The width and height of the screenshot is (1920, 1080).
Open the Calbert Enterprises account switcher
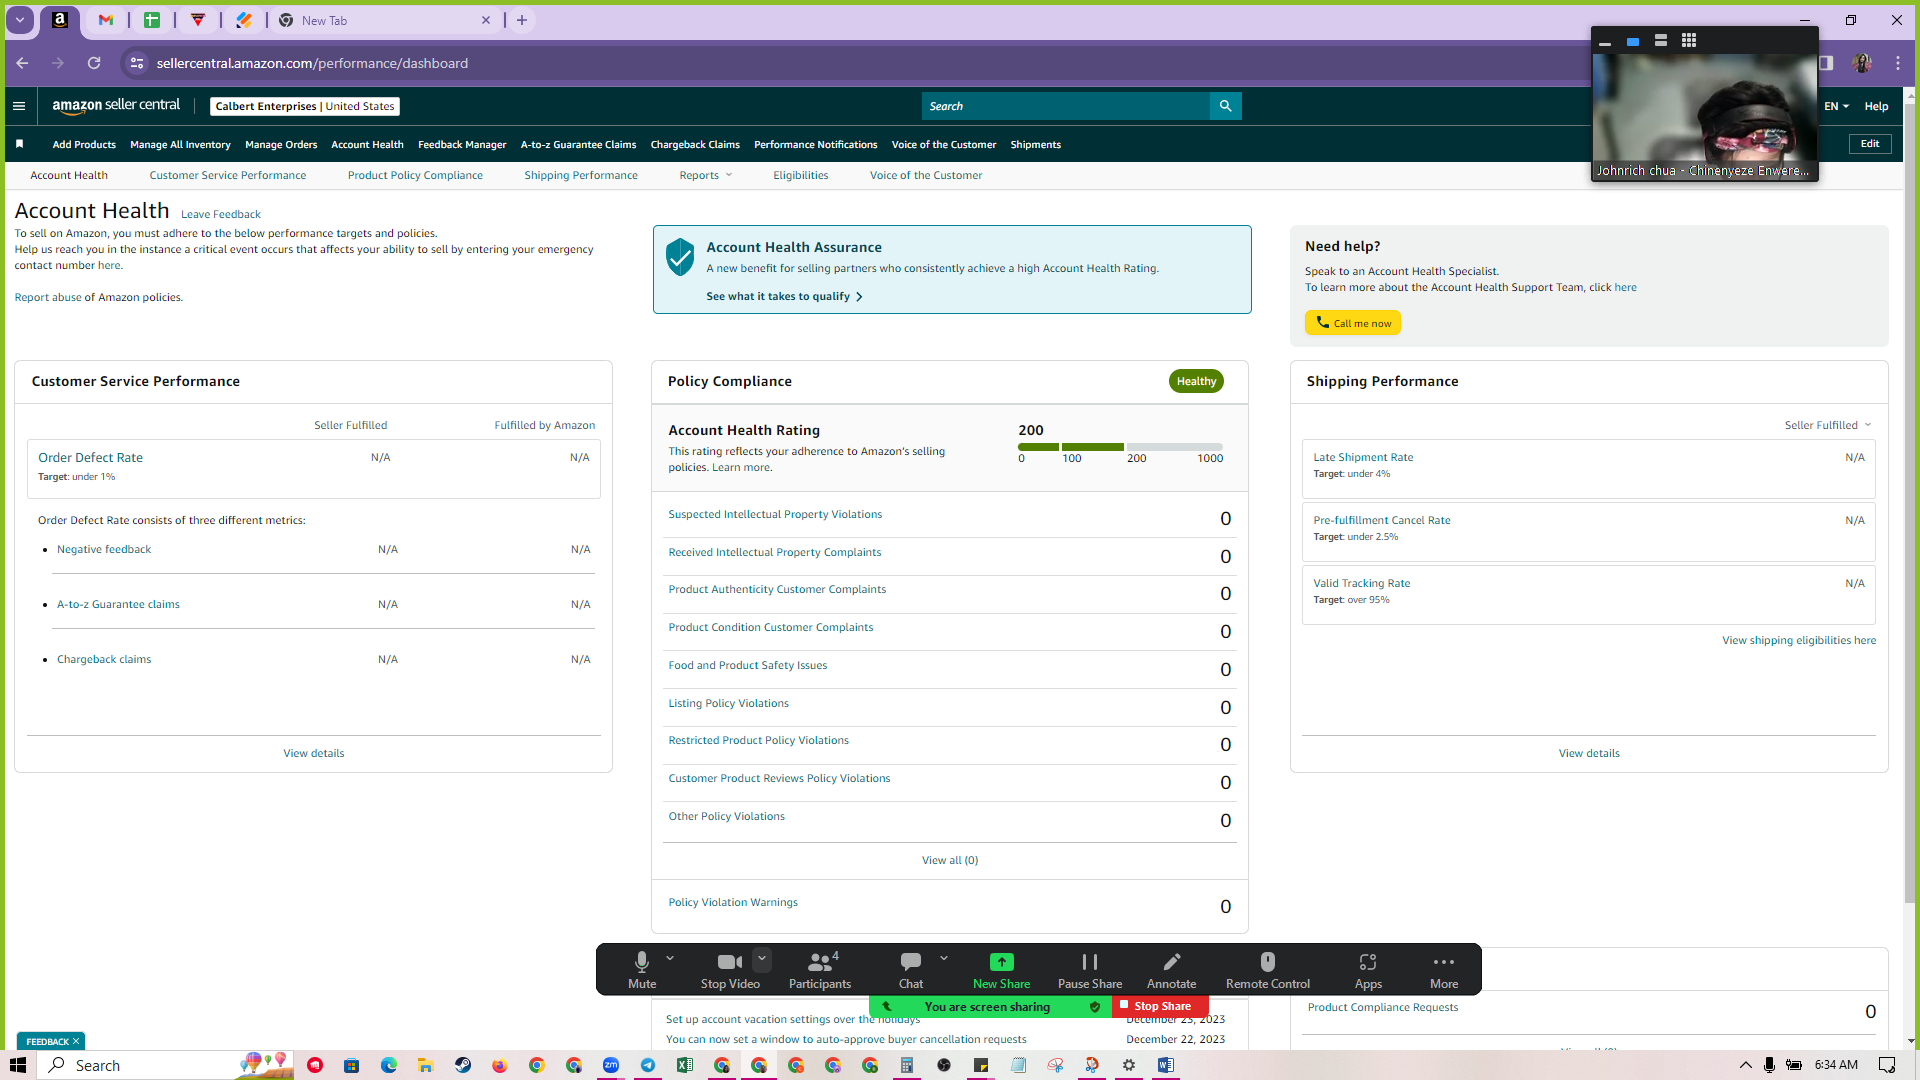pyautogui.click(x=305, y=106)
